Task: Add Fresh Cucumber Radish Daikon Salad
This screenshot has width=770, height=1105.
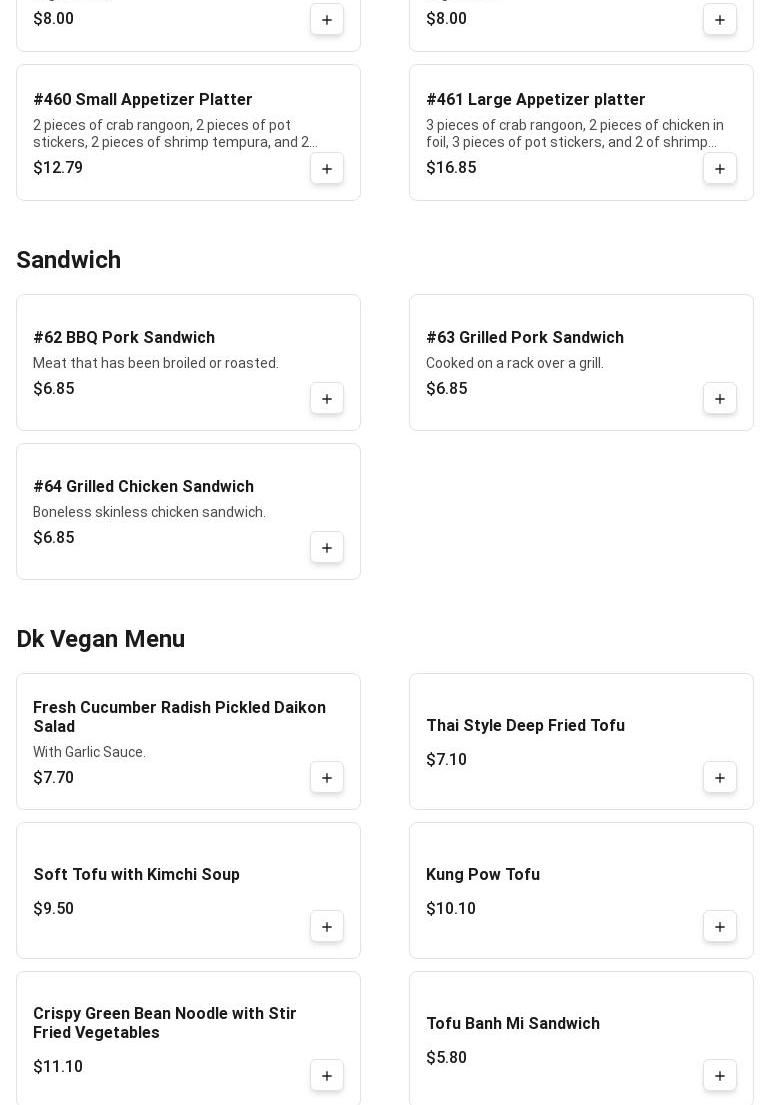Action: click(327, 777)
